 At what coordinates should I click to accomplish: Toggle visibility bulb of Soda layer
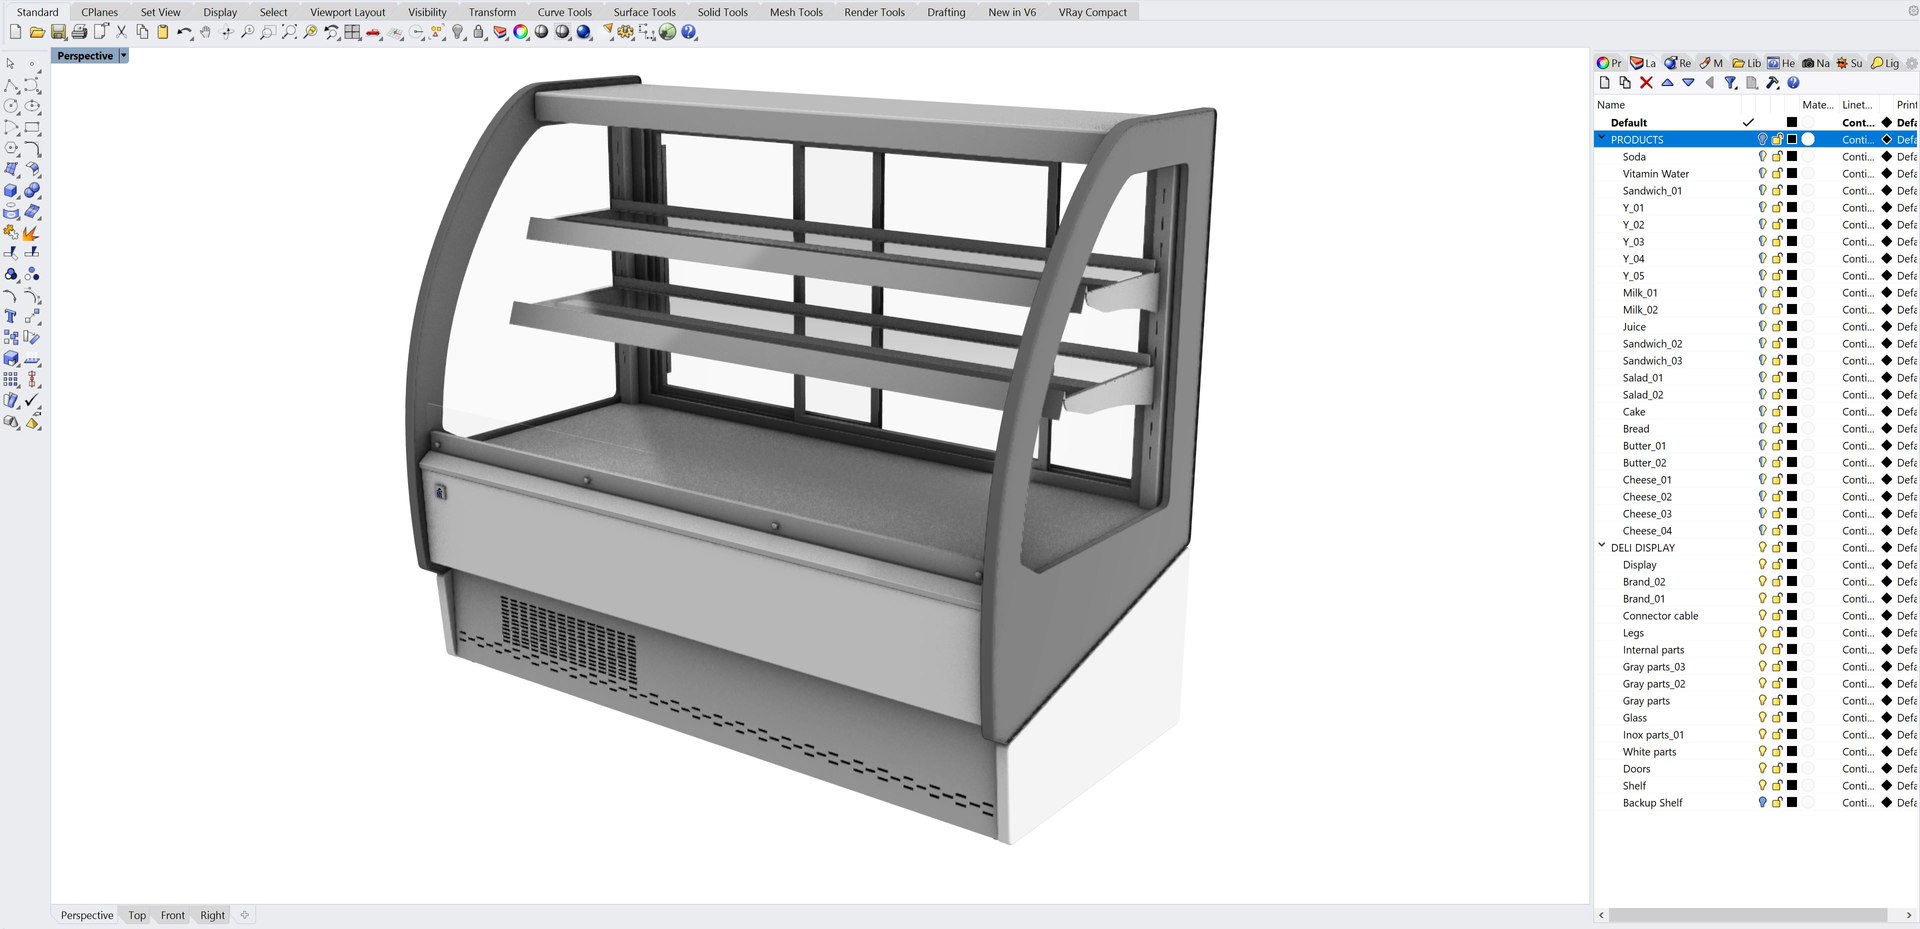[x=1763, y=156]
